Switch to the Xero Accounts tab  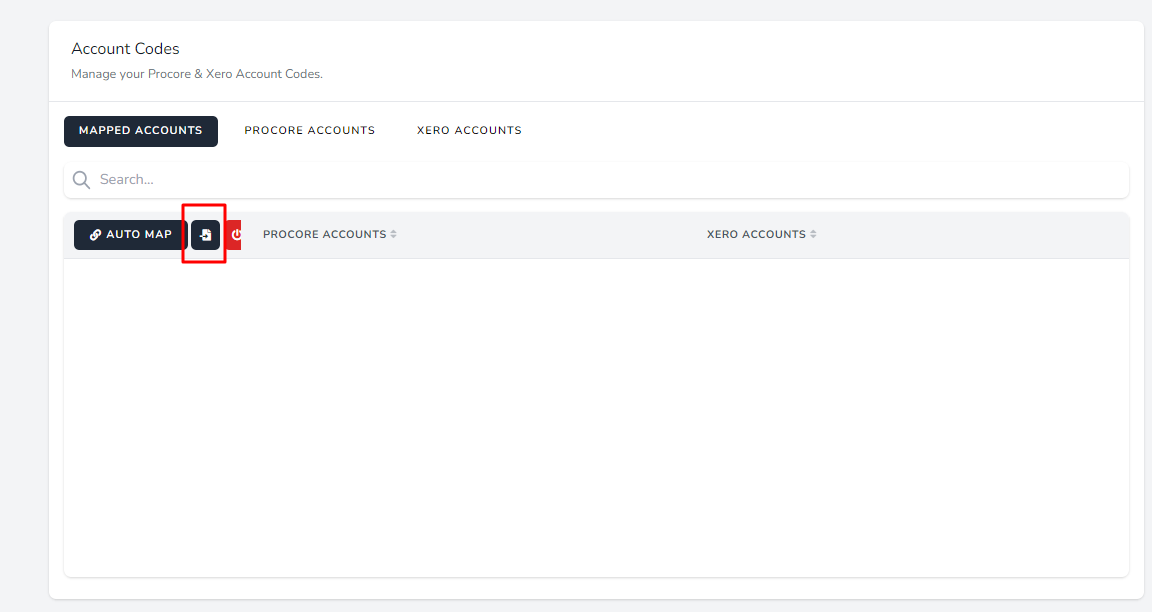coord(468,130)
